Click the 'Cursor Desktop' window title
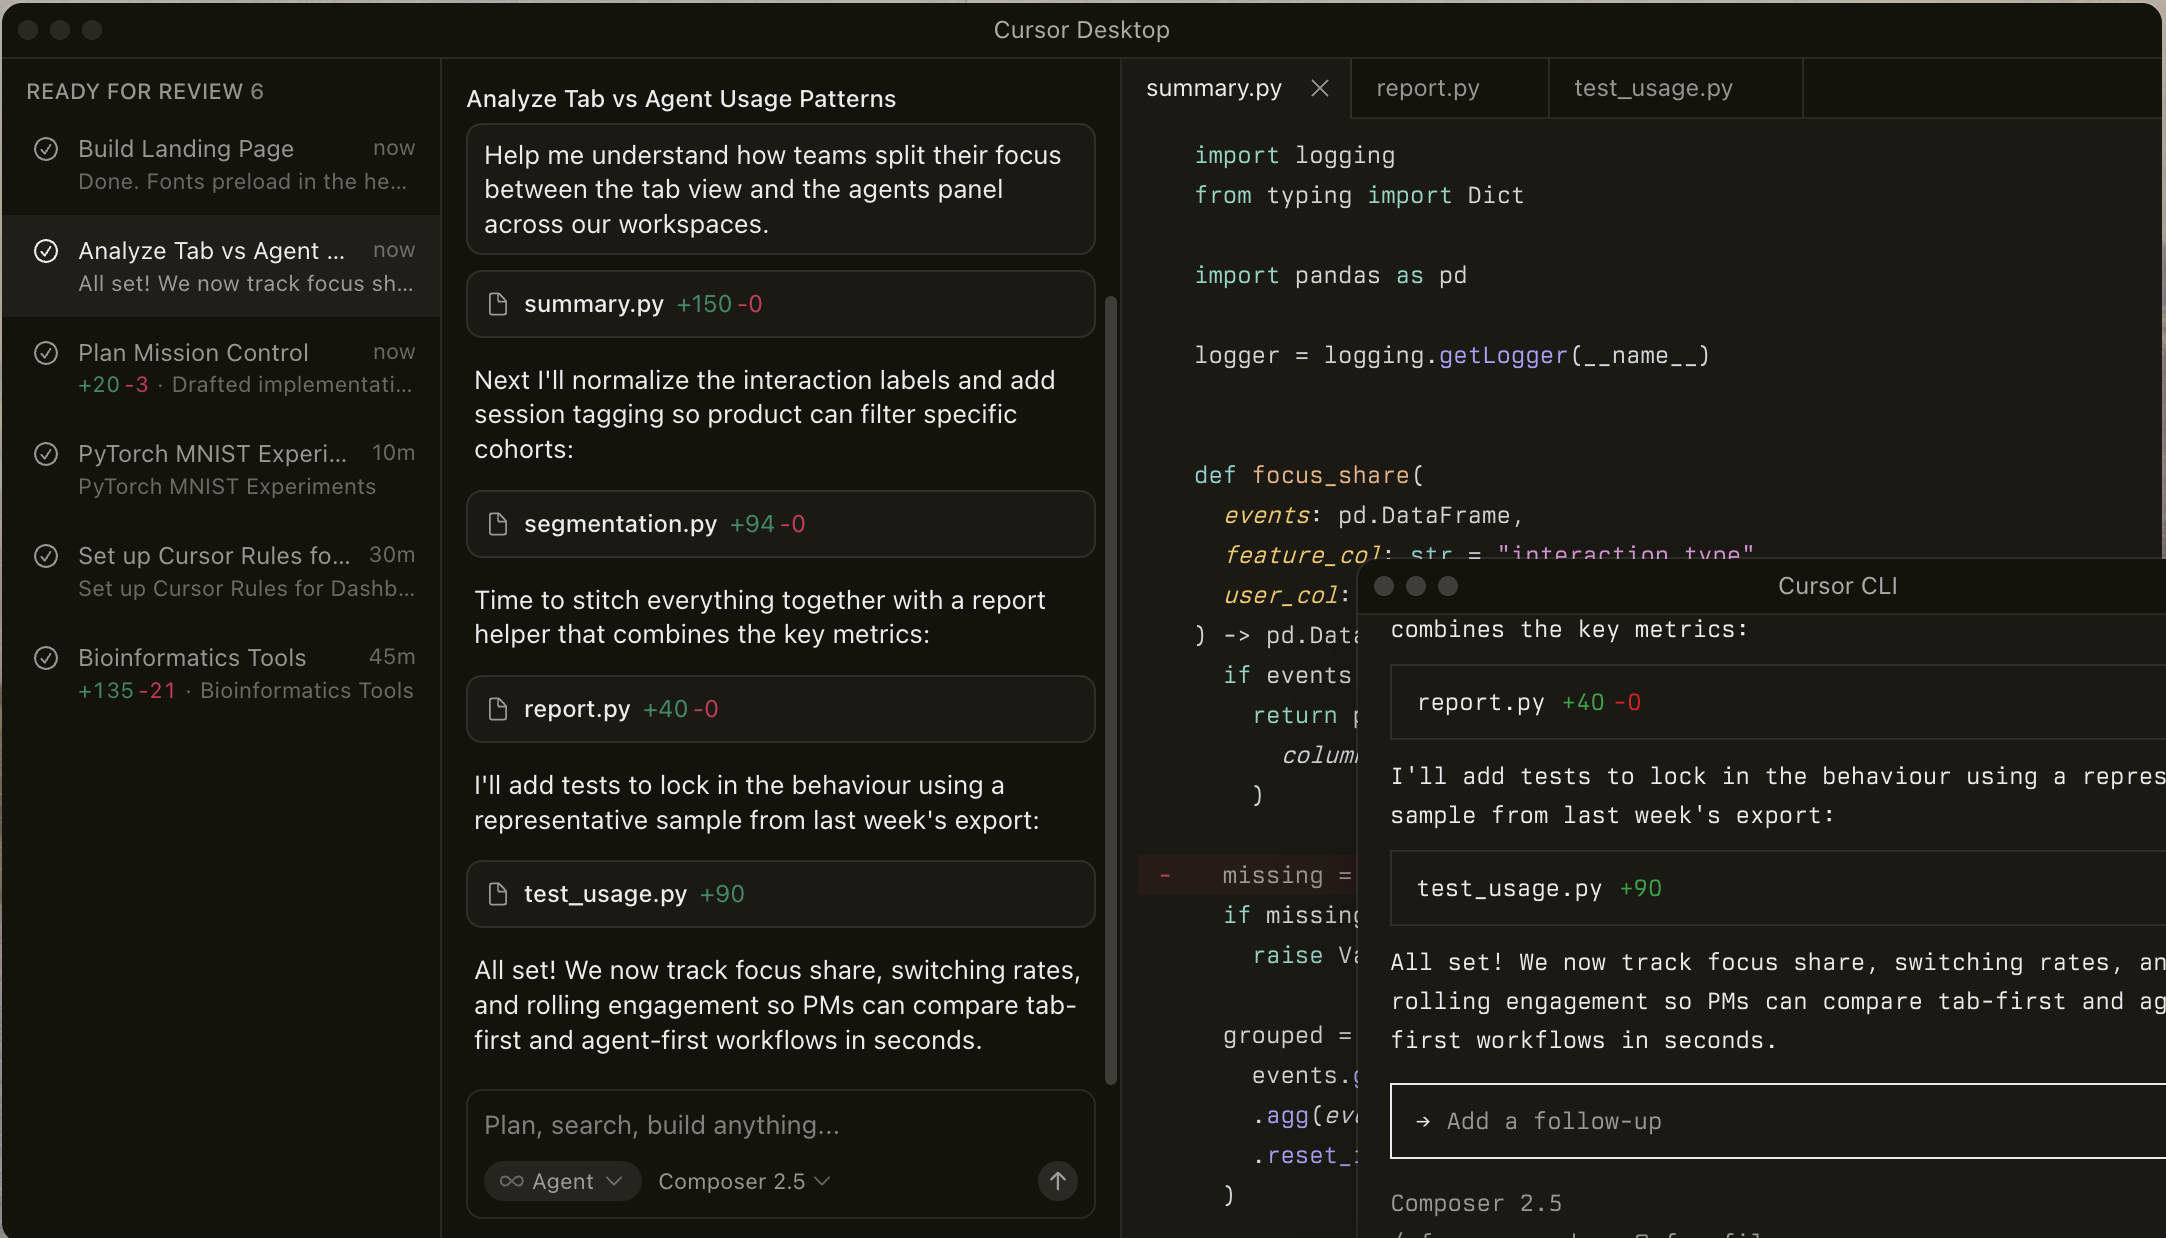This screenshot has width=2166, height=1238. click(1081, 30)
